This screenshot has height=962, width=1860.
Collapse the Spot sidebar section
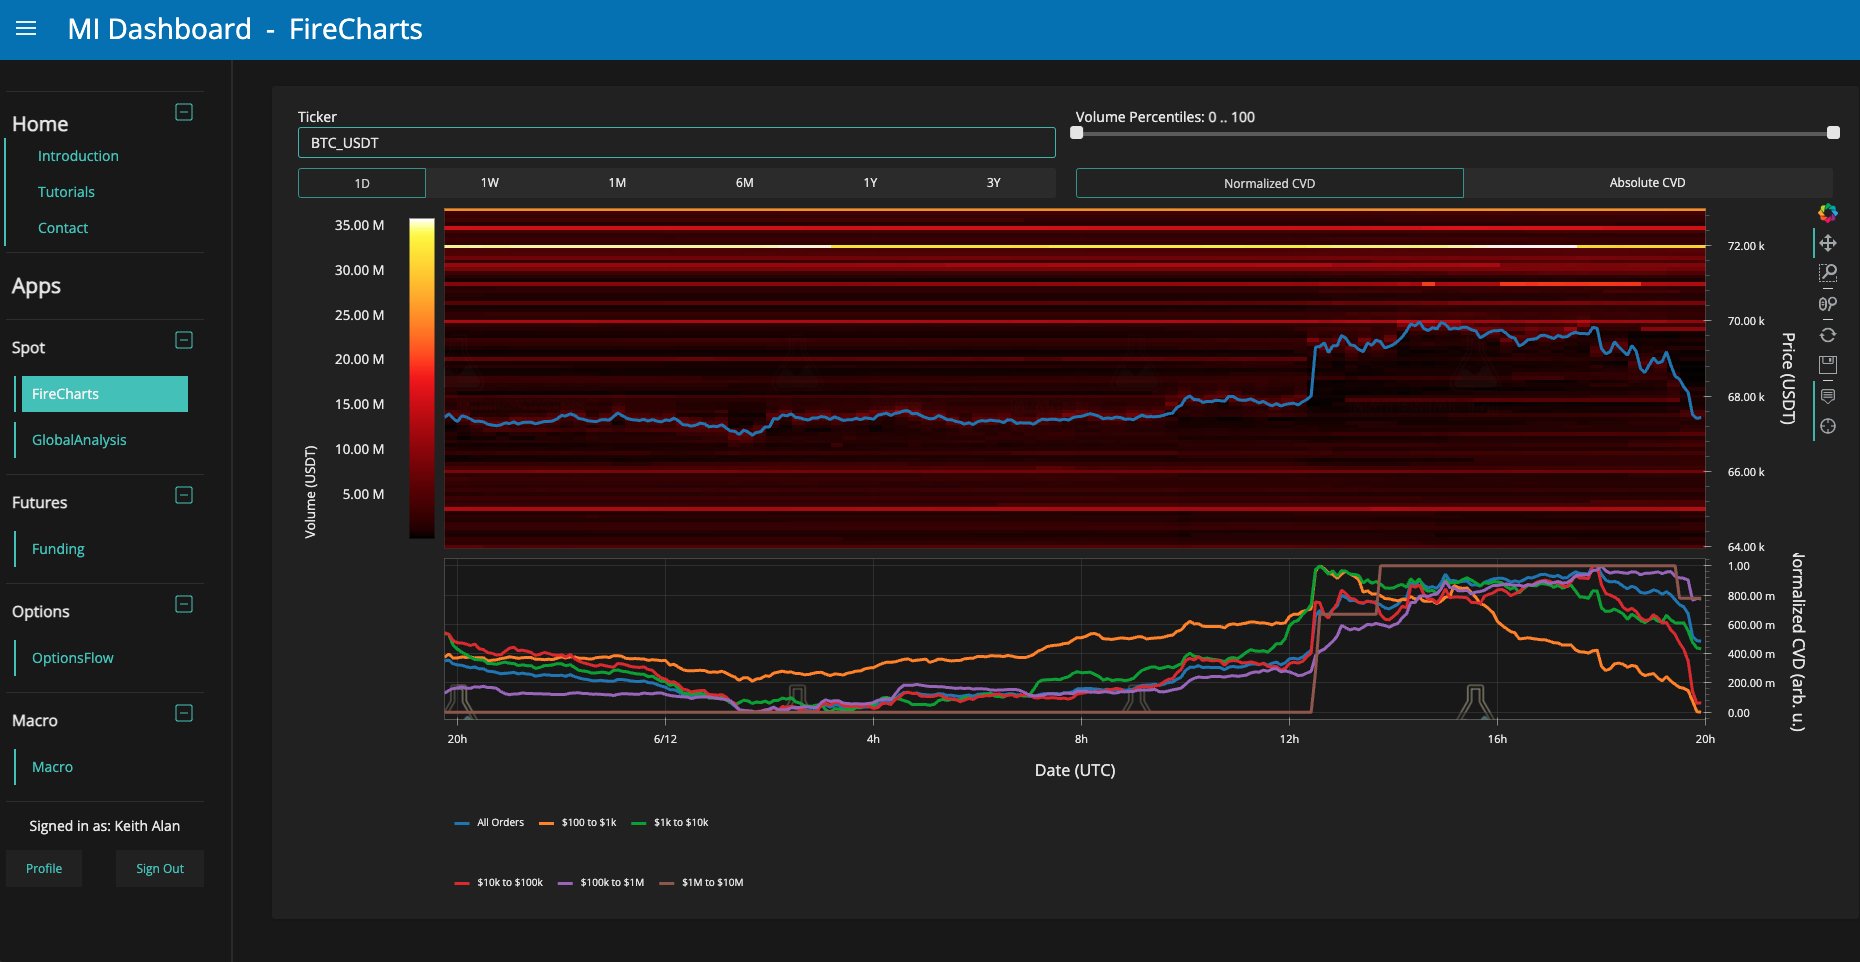[x=184, y=340]
